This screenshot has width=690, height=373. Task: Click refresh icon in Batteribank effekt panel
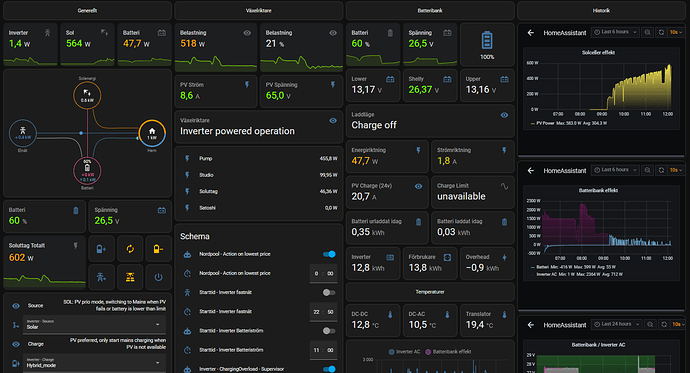coord(661,170)
